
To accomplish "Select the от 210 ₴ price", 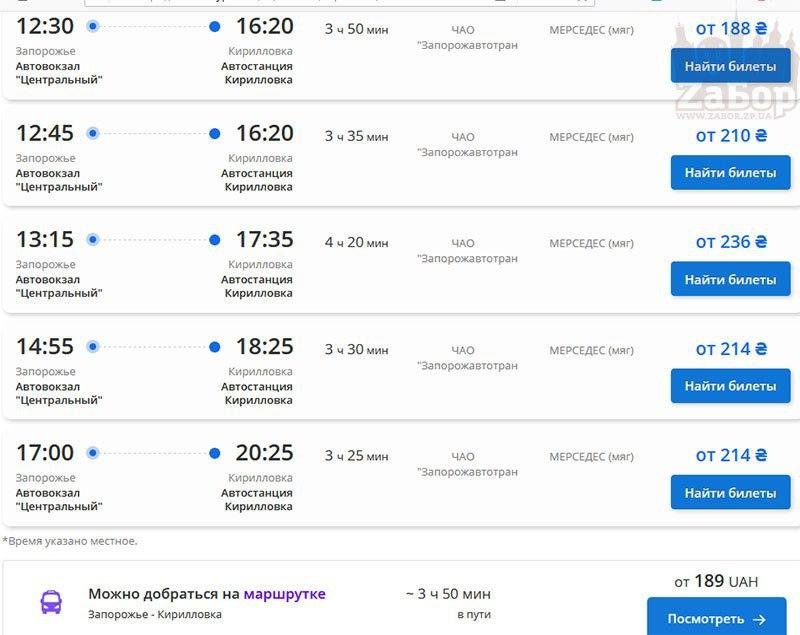I will 730,135.
